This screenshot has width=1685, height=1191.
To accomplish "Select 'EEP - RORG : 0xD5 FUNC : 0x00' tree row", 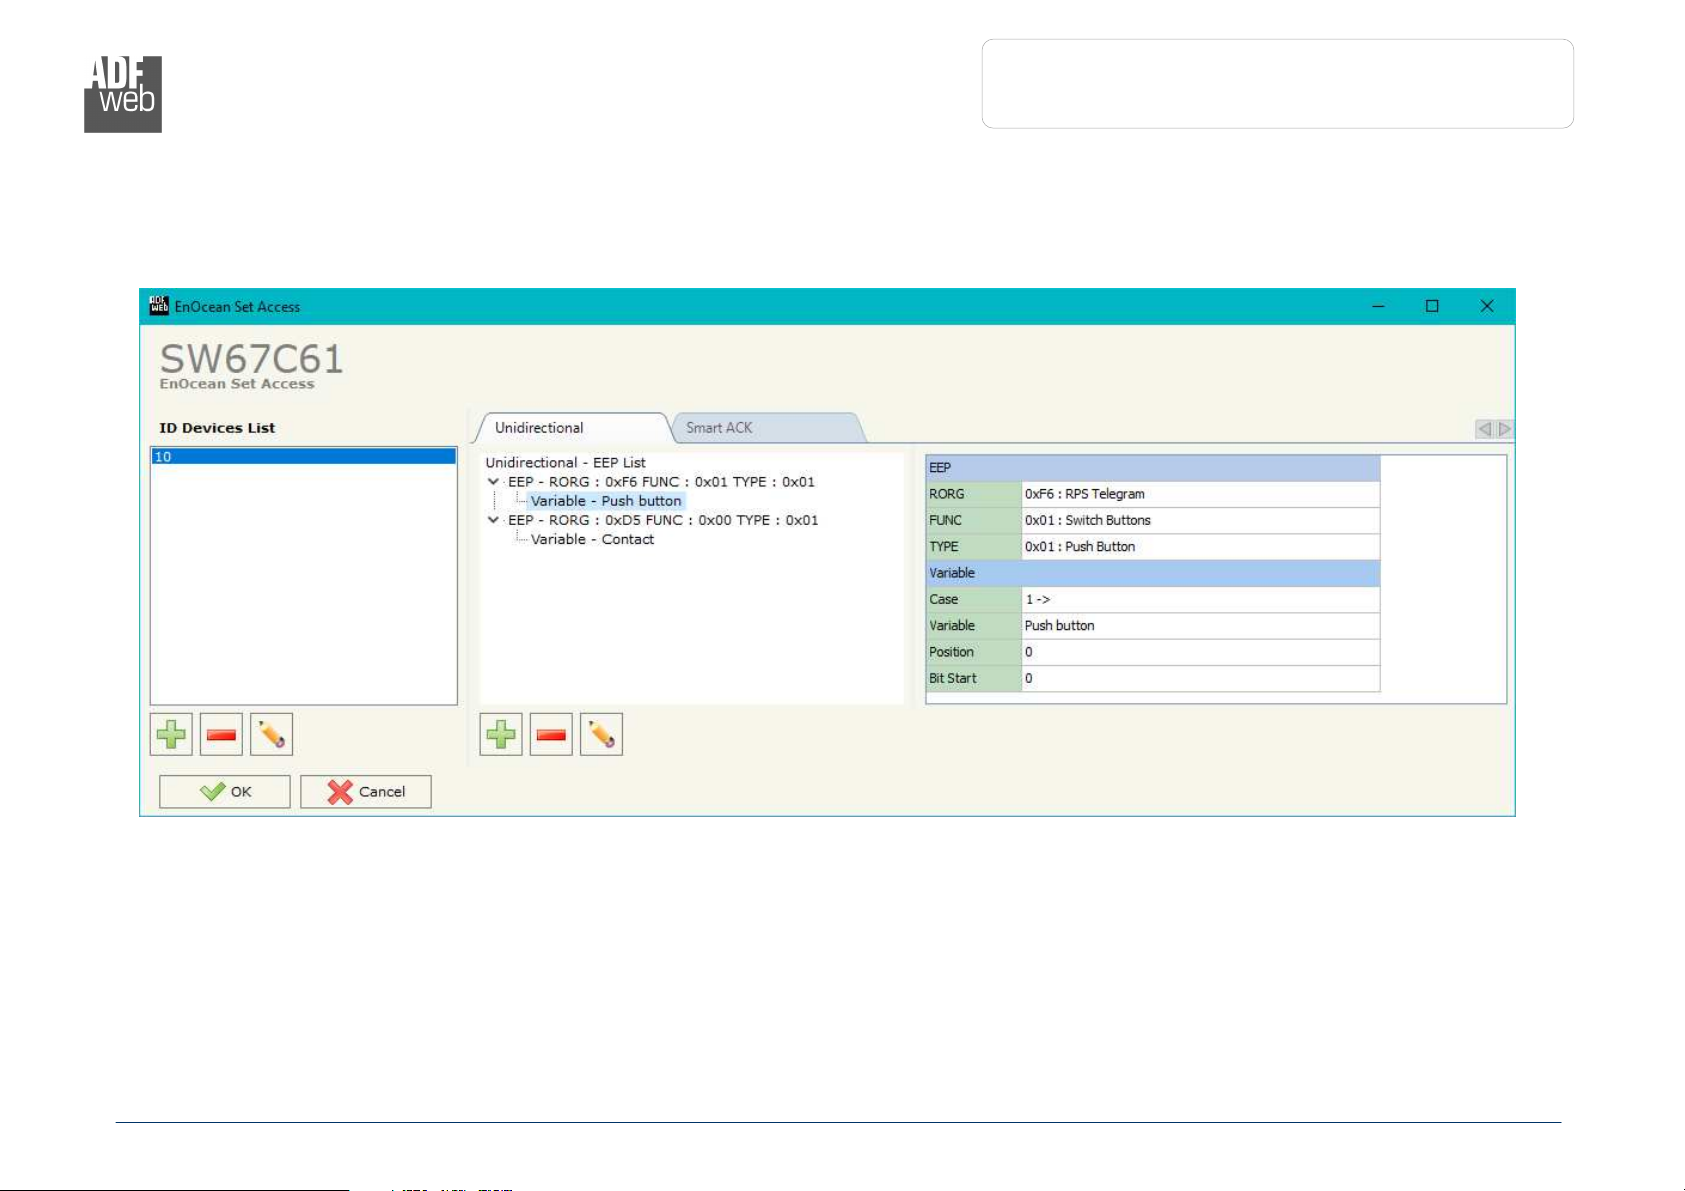I will tap(663, 520).
